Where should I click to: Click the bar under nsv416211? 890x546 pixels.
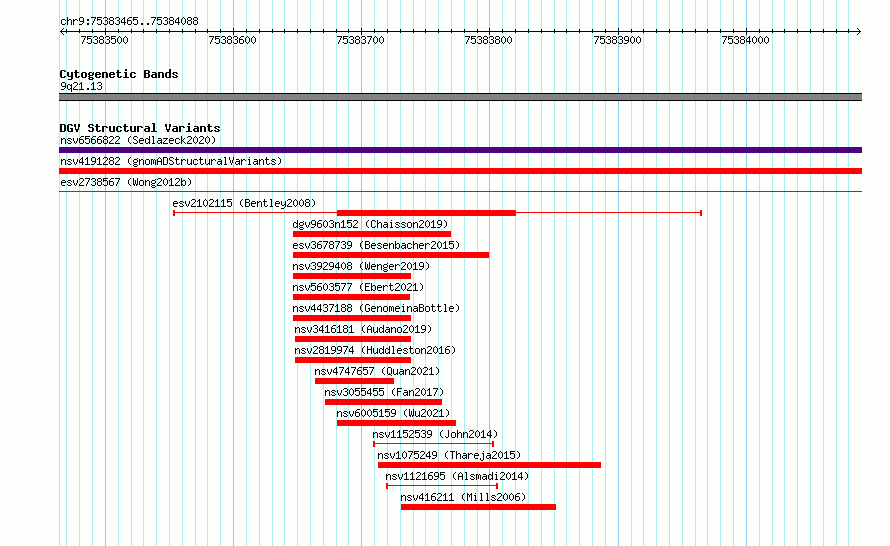pos(478,507)
